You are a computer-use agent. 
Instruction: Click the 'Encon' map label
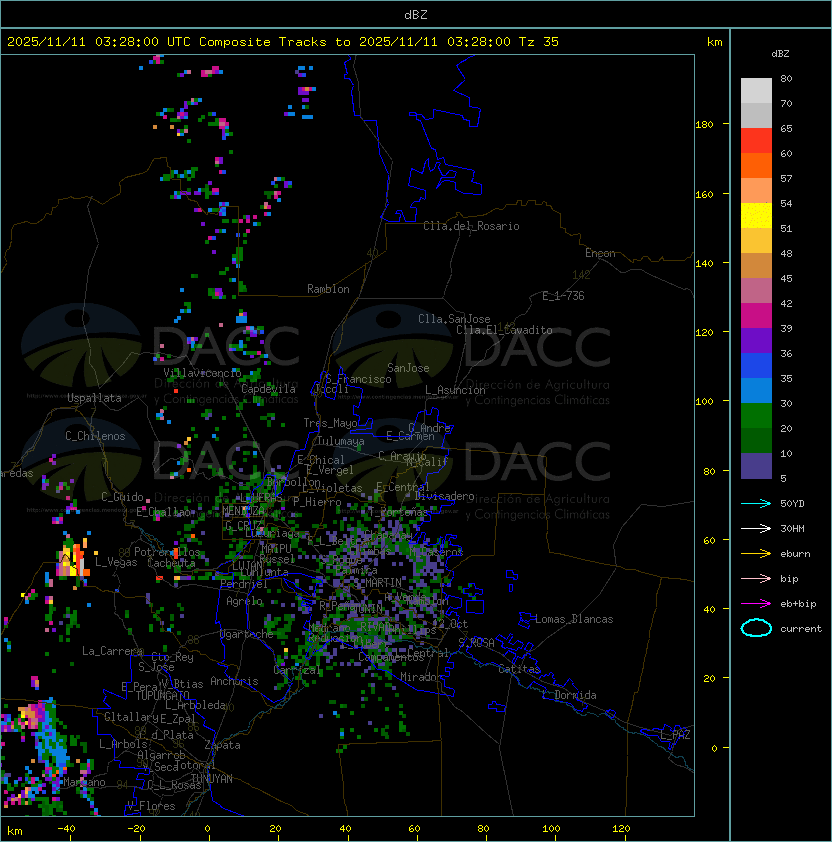[600, 253]
